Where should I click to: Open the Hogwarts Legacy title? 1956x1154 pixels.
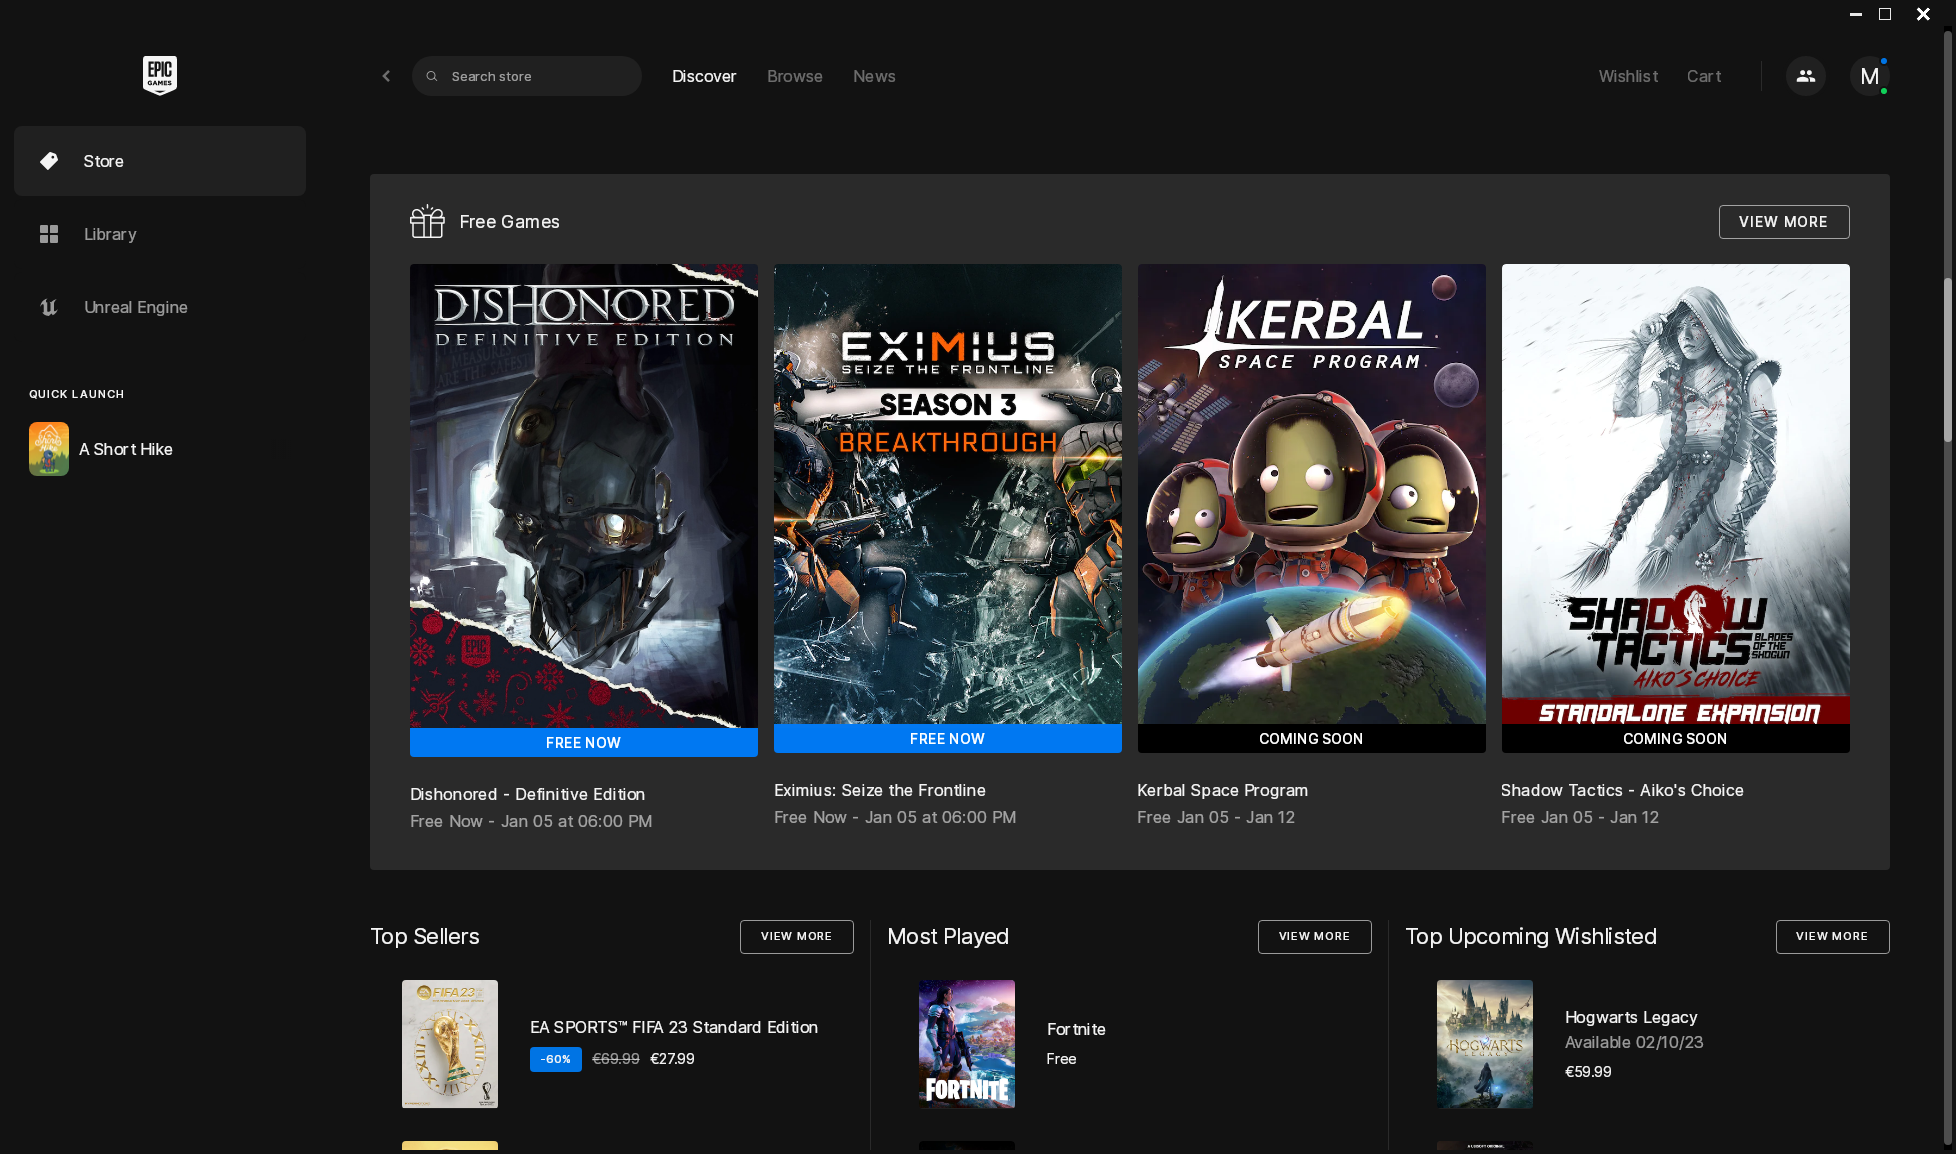point(1631,1017)
